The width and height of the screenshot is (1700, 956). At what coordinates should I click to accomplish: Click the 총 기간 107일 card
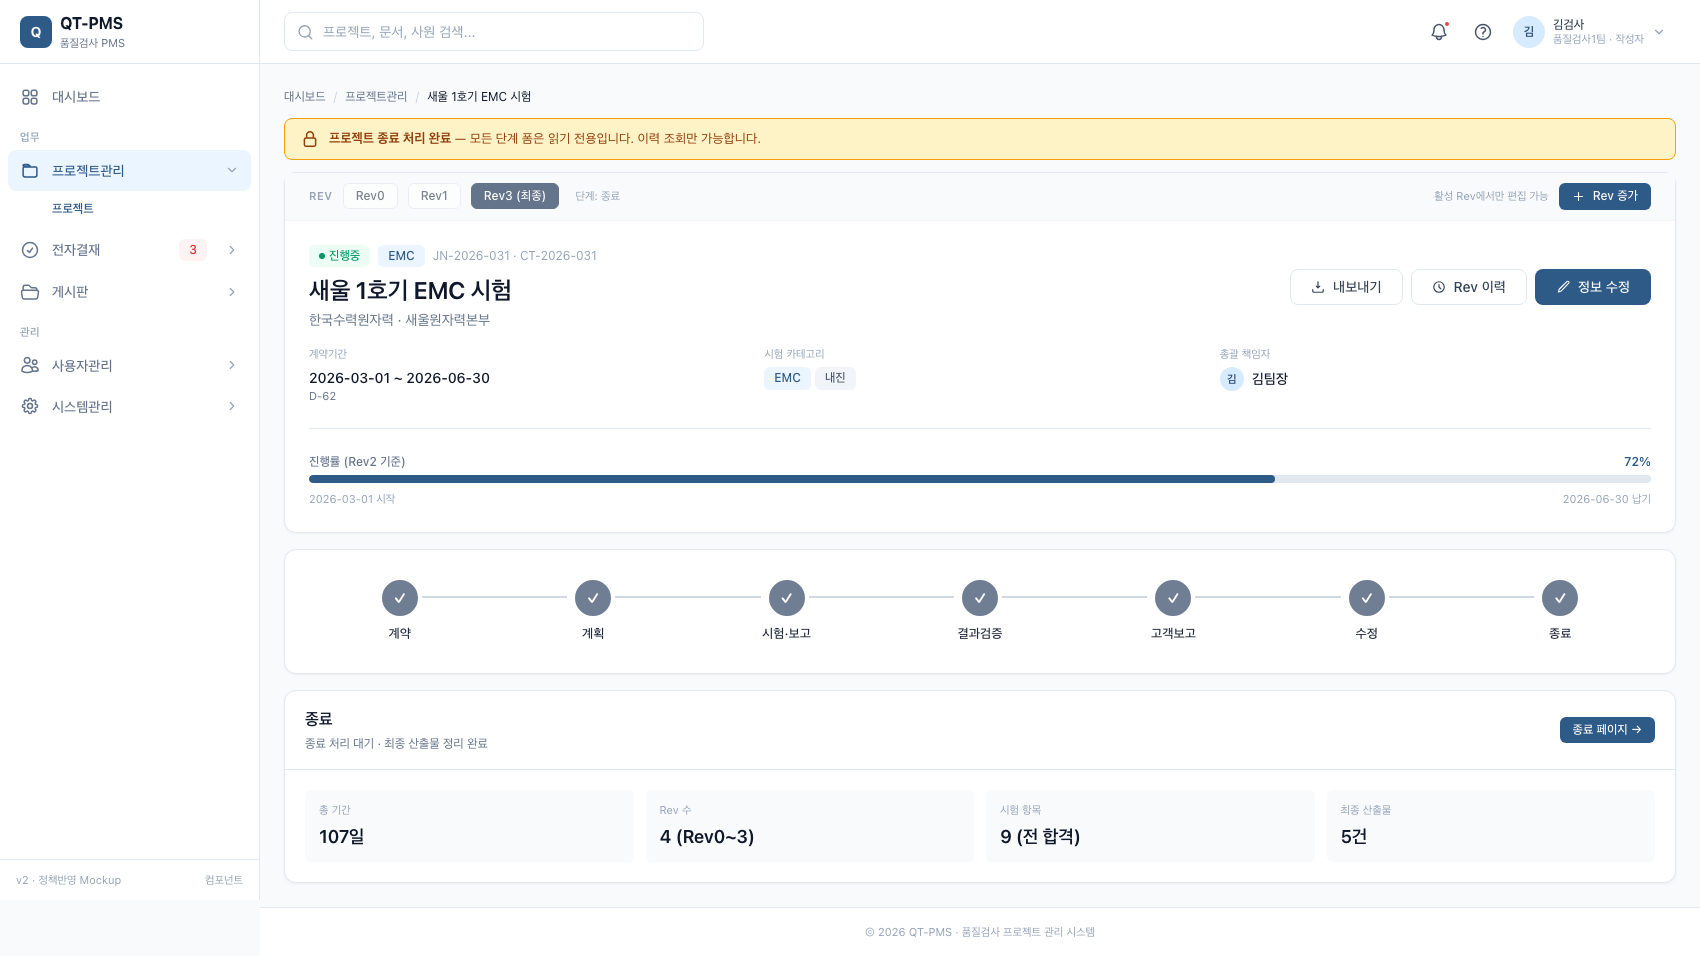tap(469, 826)
